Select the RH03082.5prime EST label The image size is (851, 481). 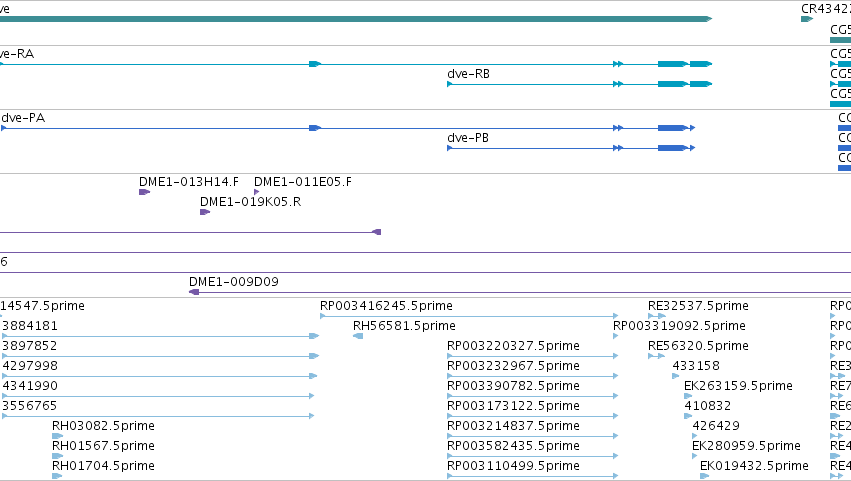[x=103, y=426]
